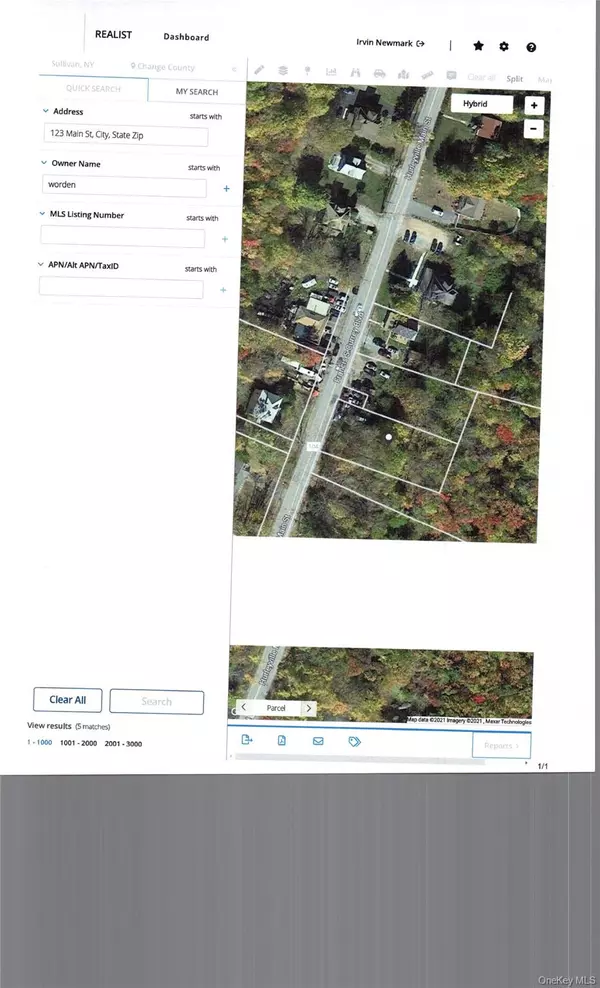Zoom out the map with minus button
600x988 pixels.
[x=534, y=129]
